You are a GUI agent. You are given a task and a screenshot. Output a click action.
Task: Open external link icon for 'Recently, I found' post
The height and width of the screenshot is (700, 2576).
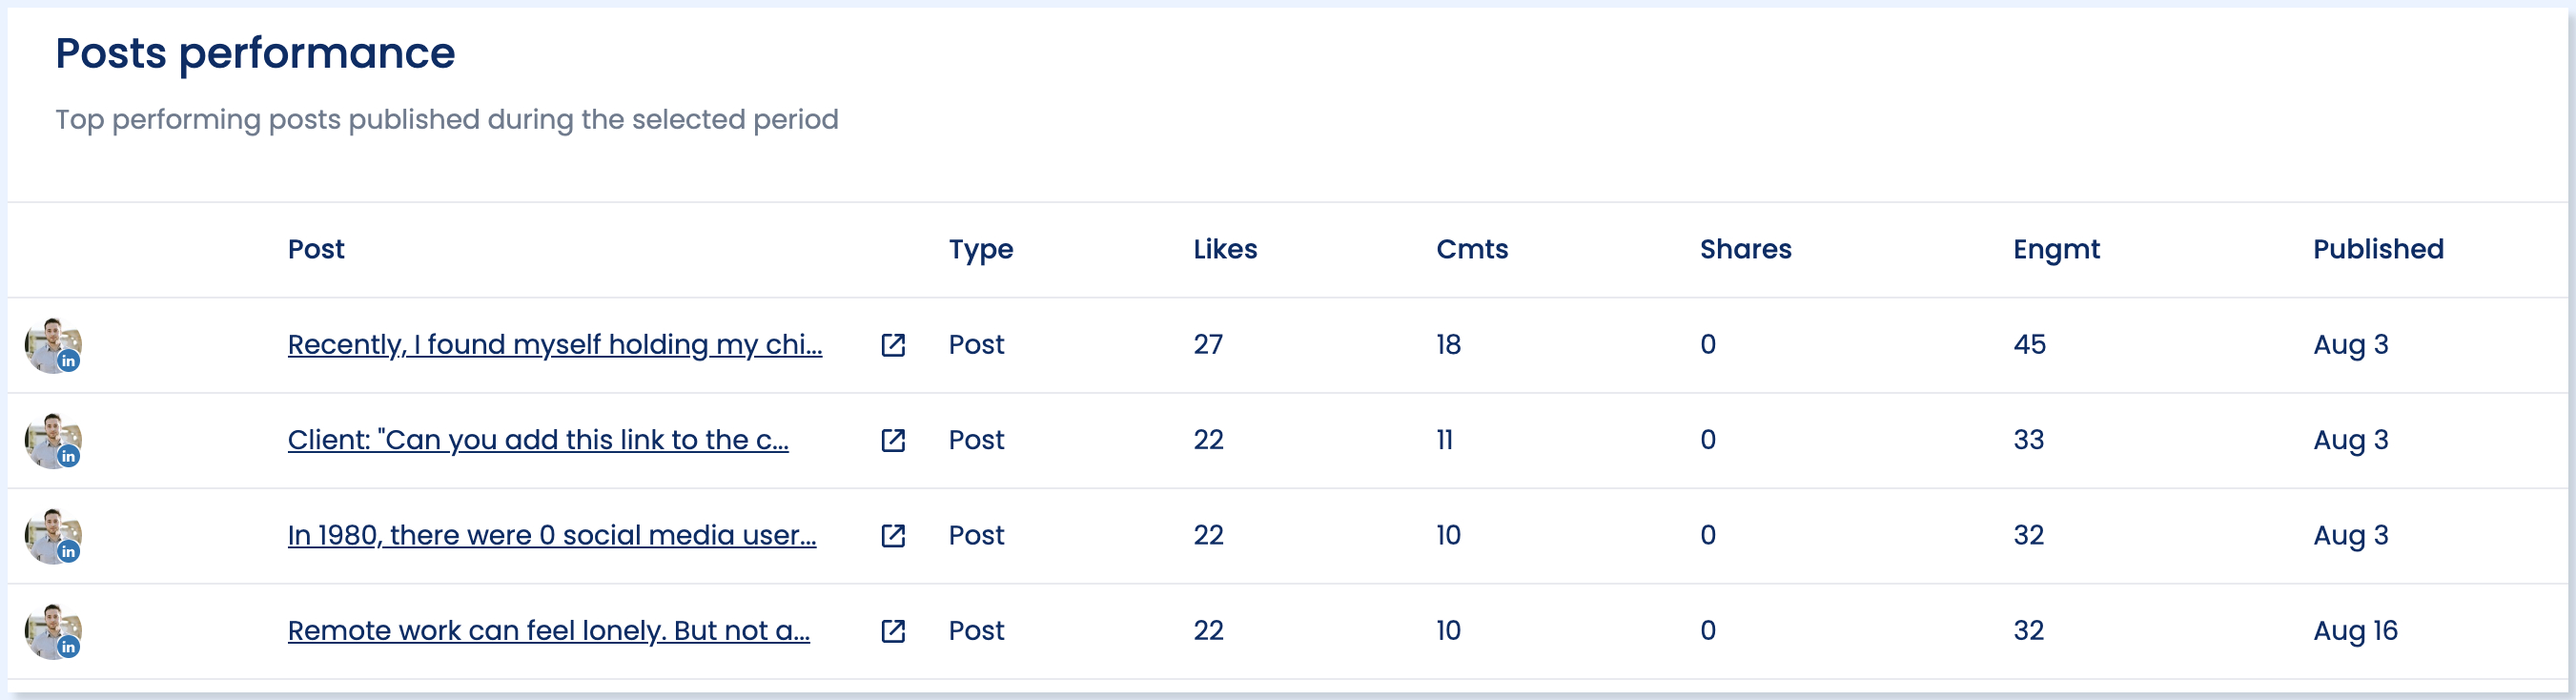click(893, 345)
